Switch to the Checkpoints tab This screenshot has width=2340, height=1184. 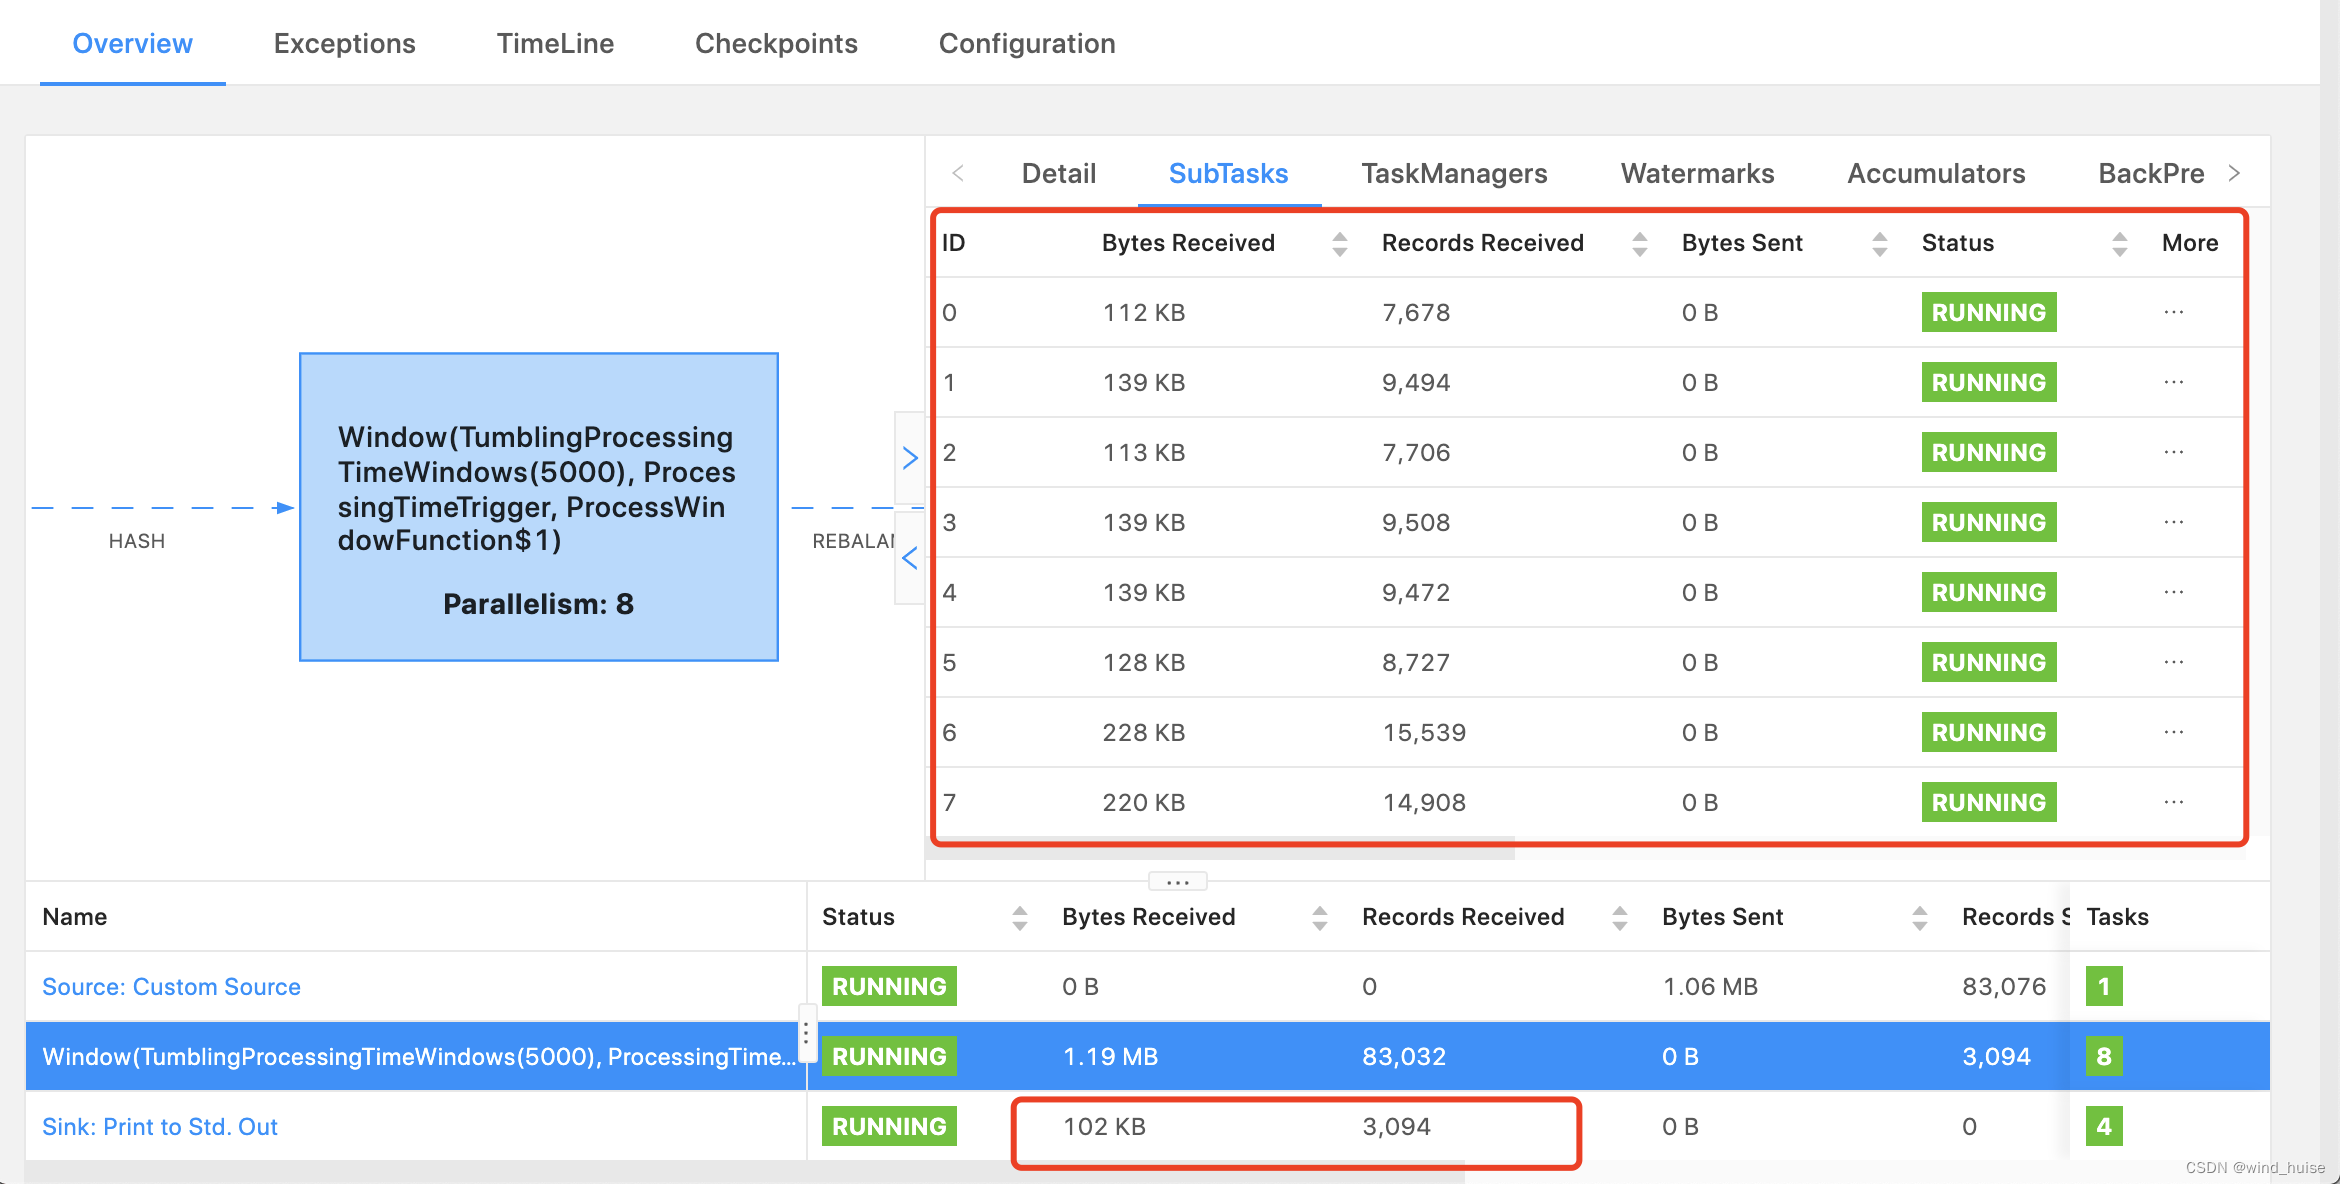(x=775, y=44)
